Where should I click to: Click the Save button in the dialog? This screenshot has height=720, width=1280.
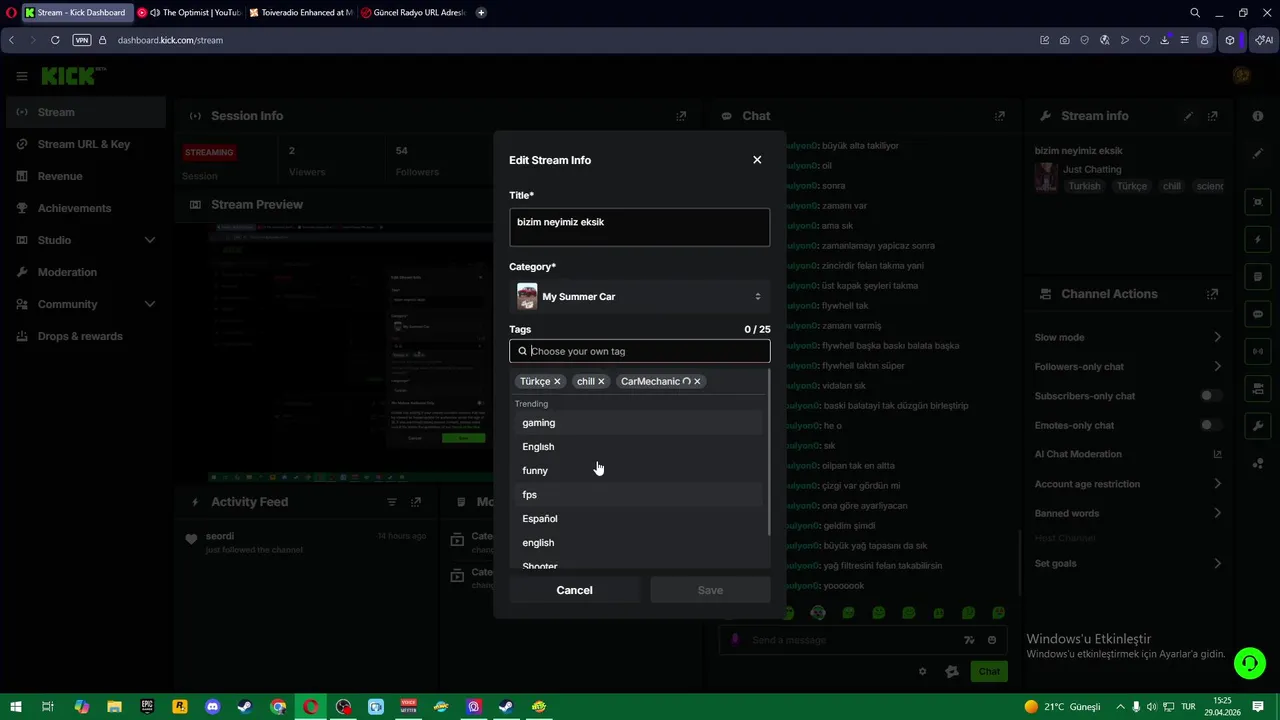[710, 590]
